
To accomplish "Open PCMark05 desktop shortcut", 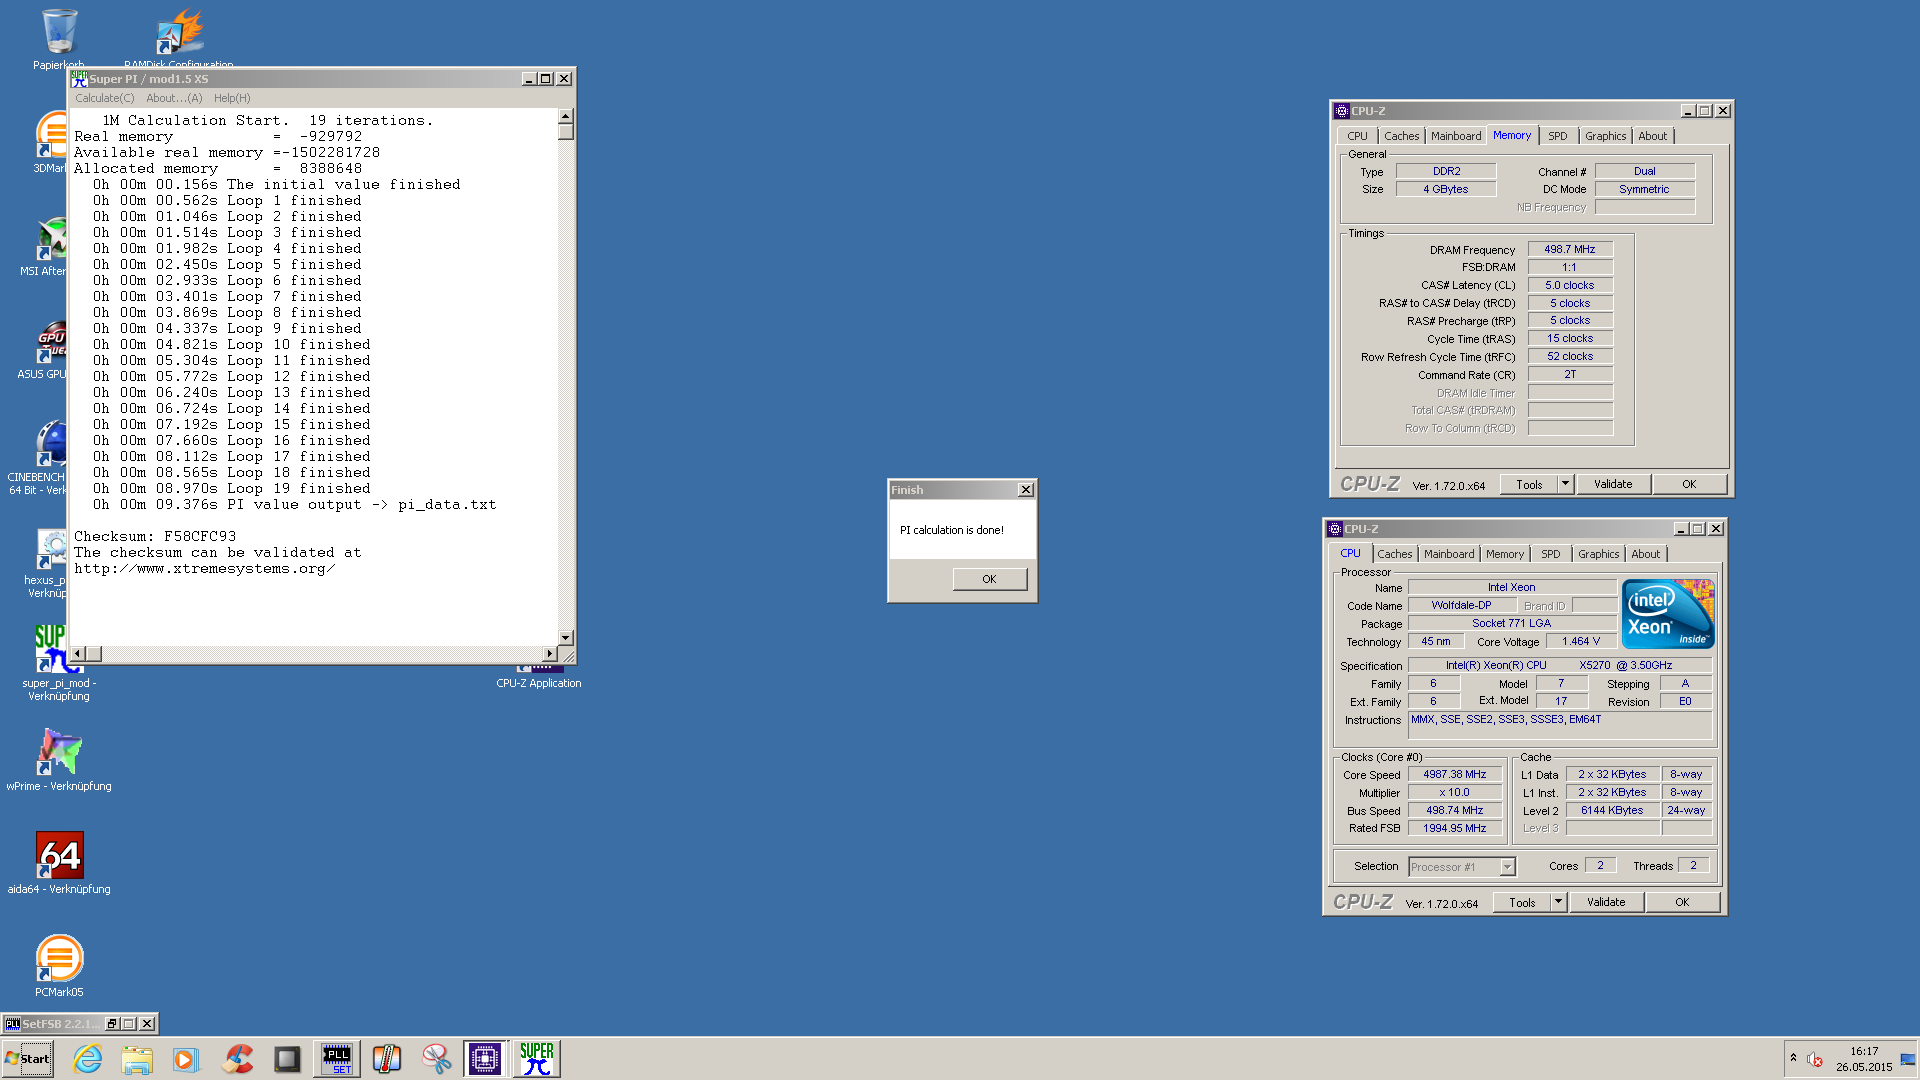I will click(x=59, y=965).
